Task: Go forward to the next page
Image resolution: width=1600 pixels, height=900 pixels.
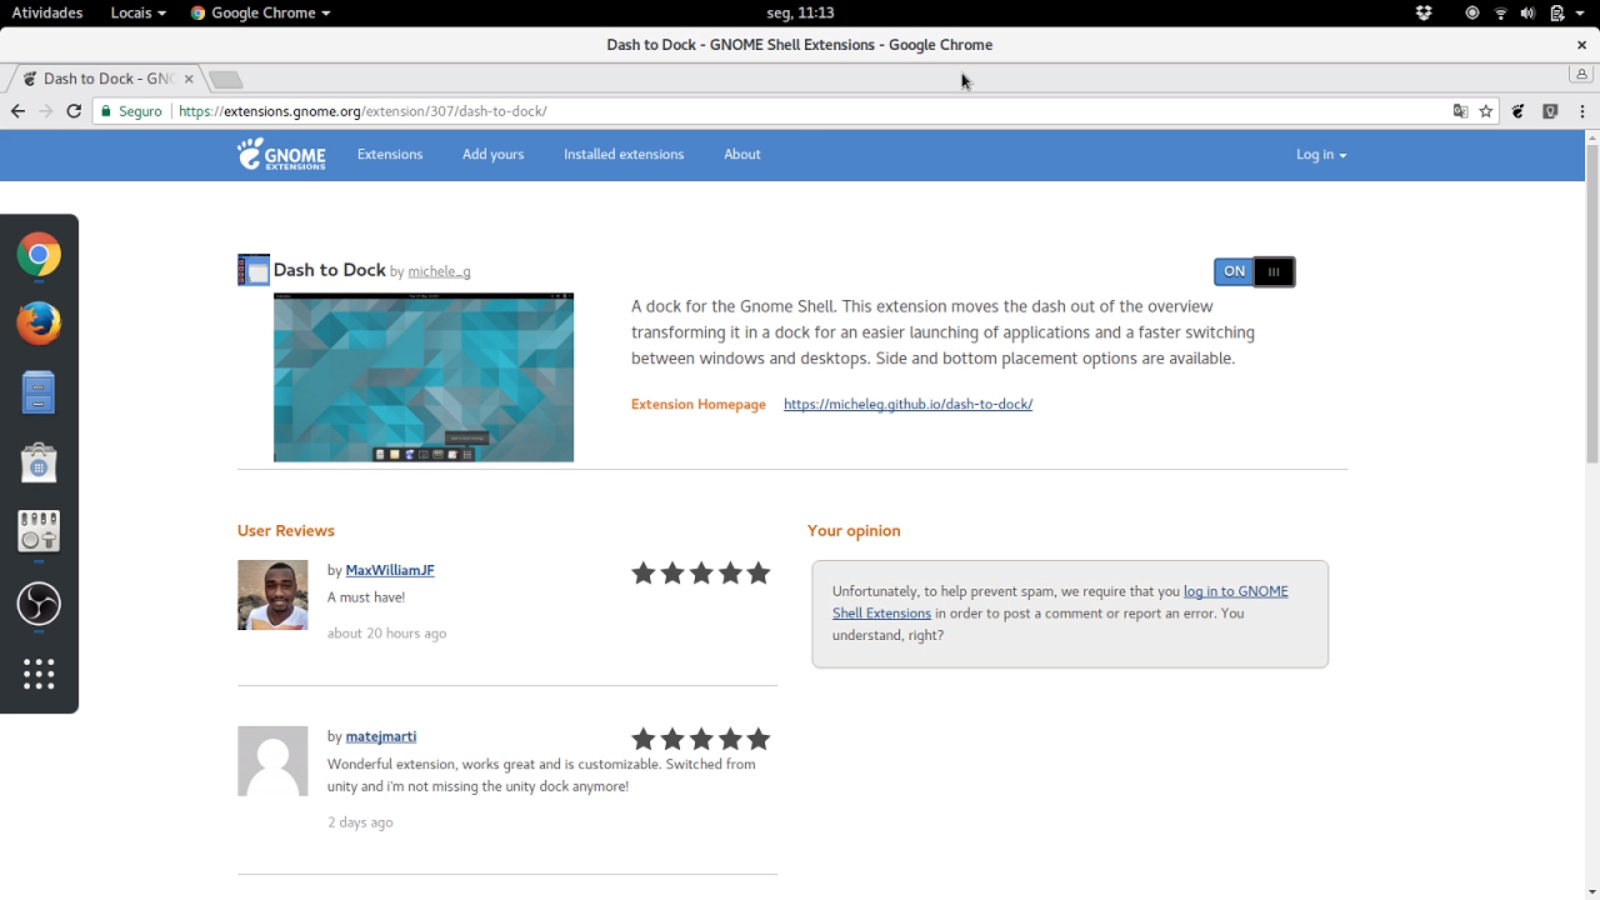Action: click(46, 111)
